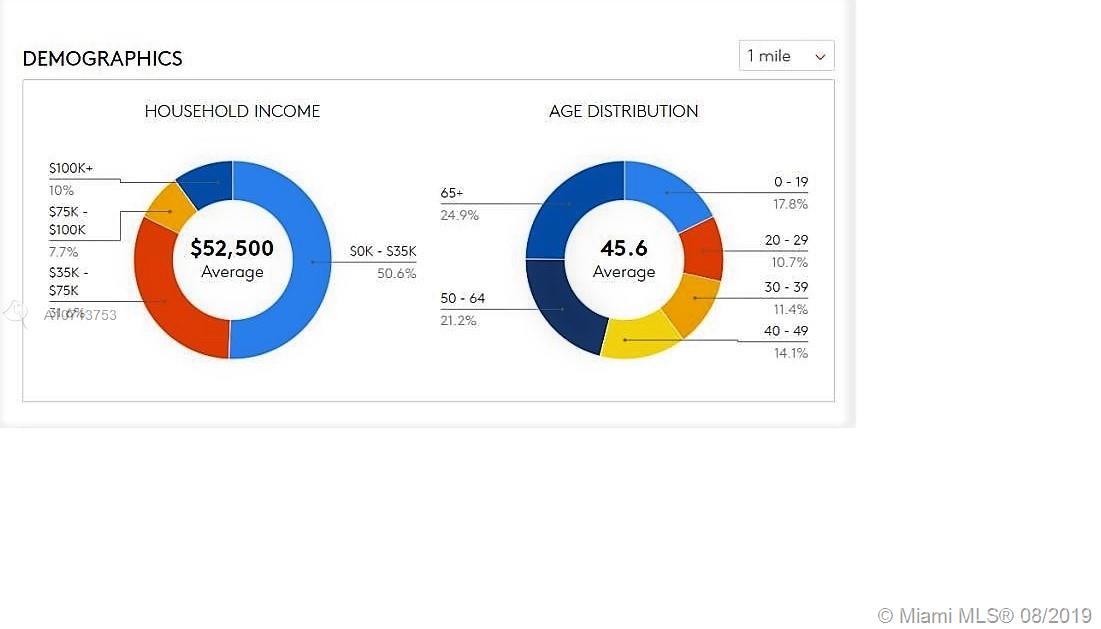Click the Demographics section heading

[x=102, y=59]
